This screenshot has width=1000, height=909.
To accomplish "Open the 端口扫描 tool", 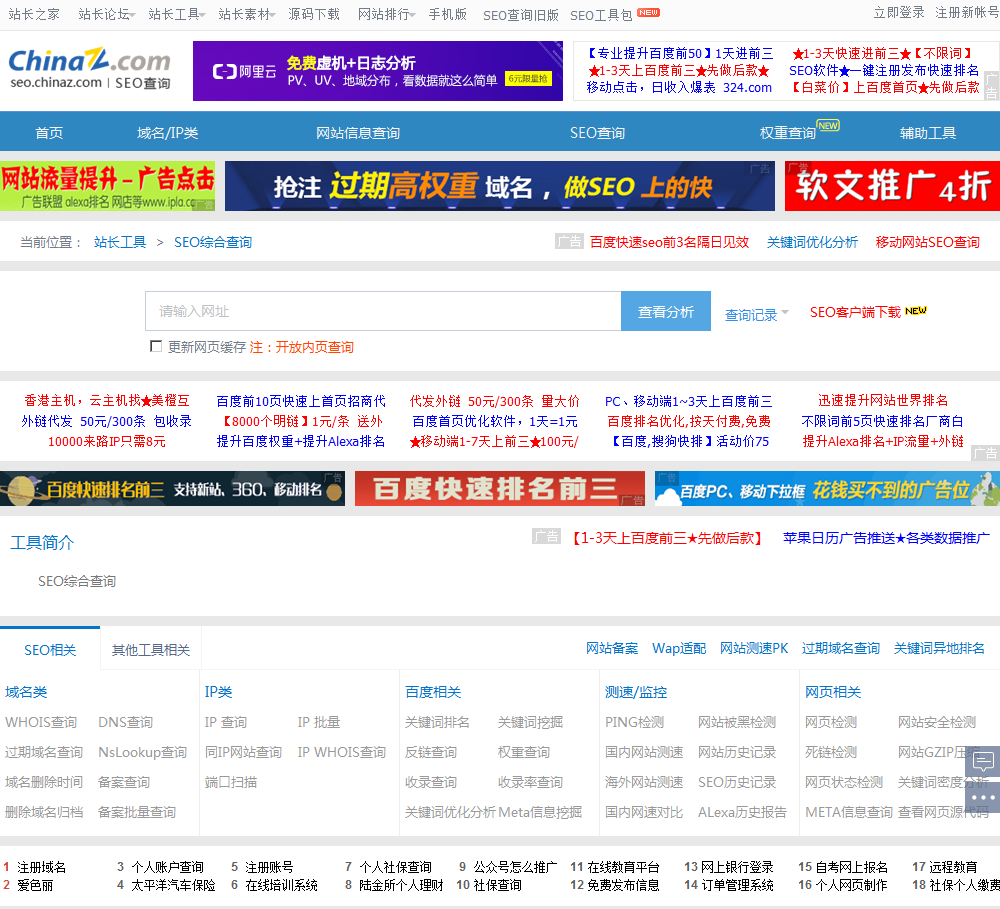I will pyautogui.click(x=231, y=782).
